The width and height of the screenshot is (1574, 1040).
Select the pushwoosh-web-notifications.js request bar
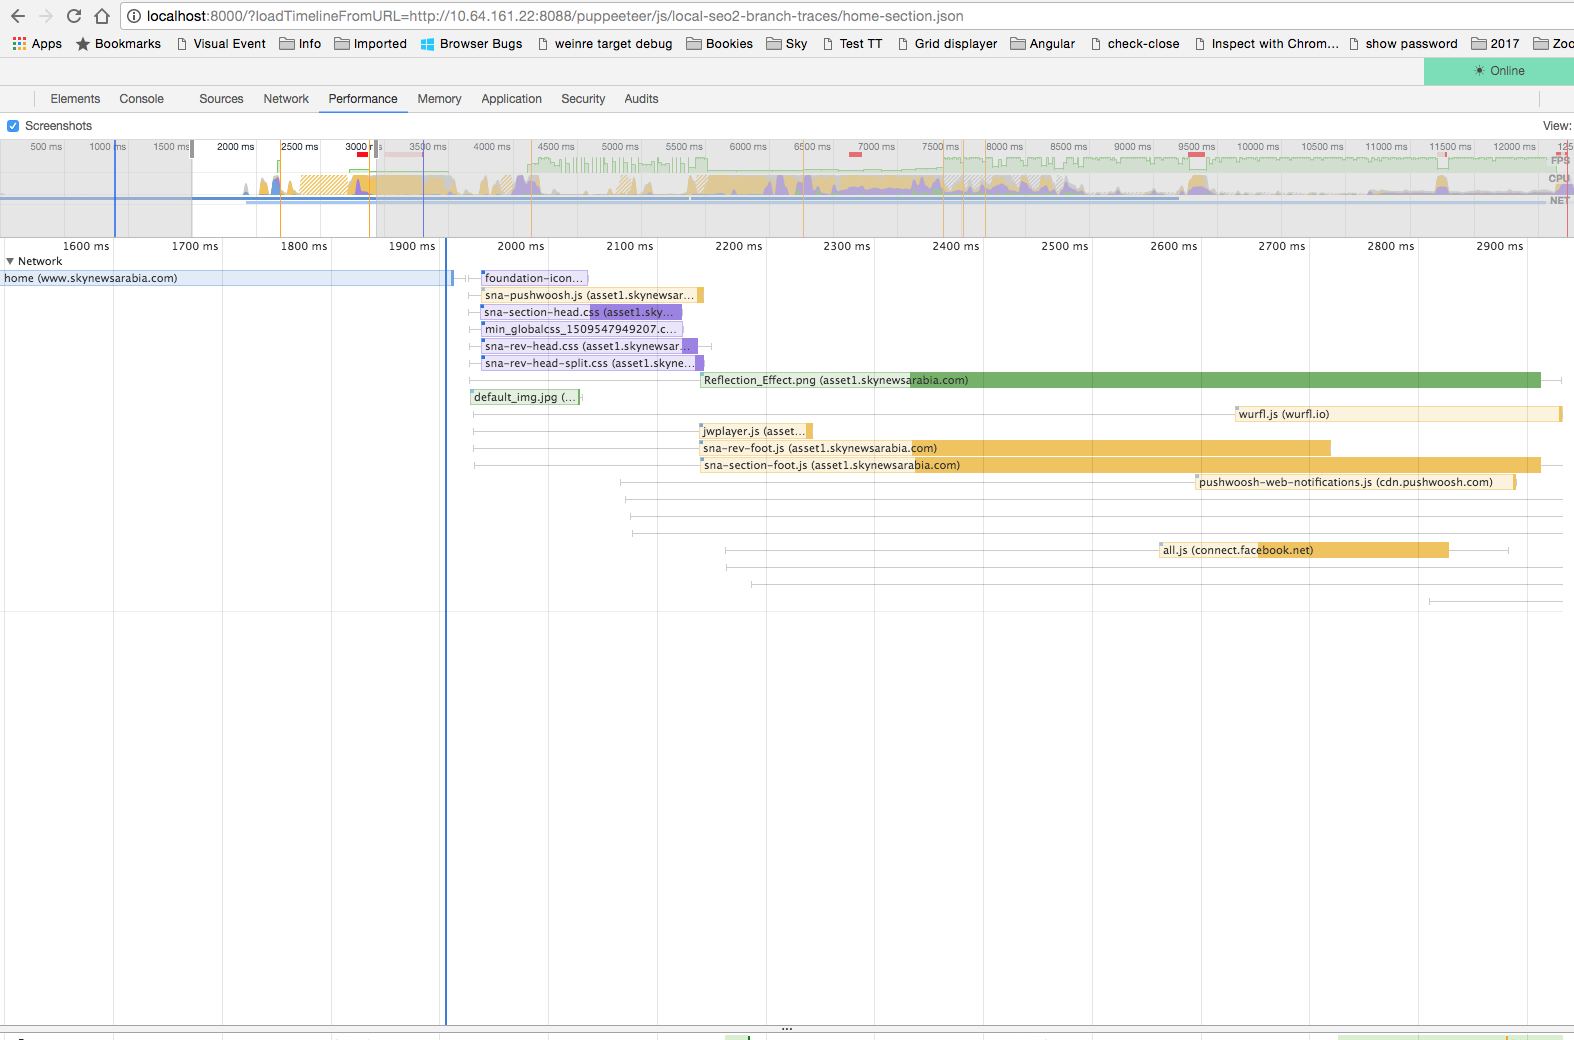coord(1356,482)
